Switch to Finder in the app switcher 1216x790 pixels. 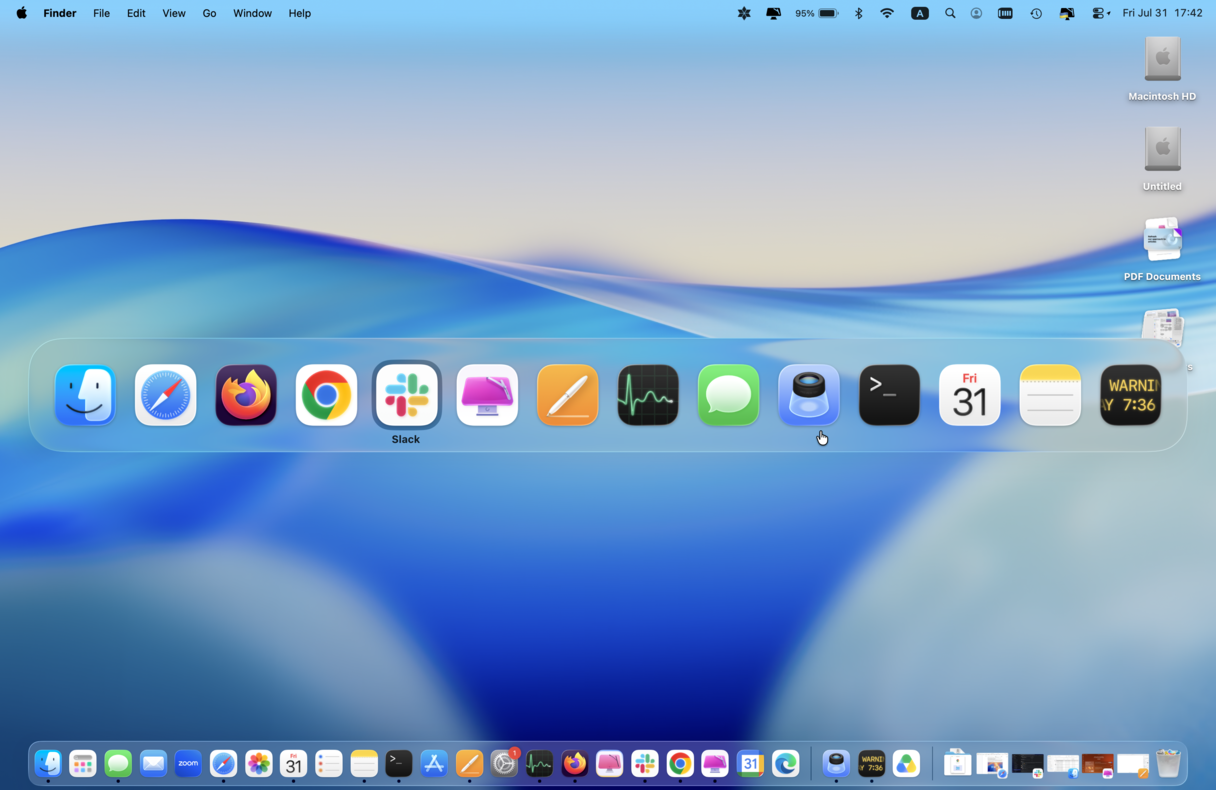pos(86,395)
